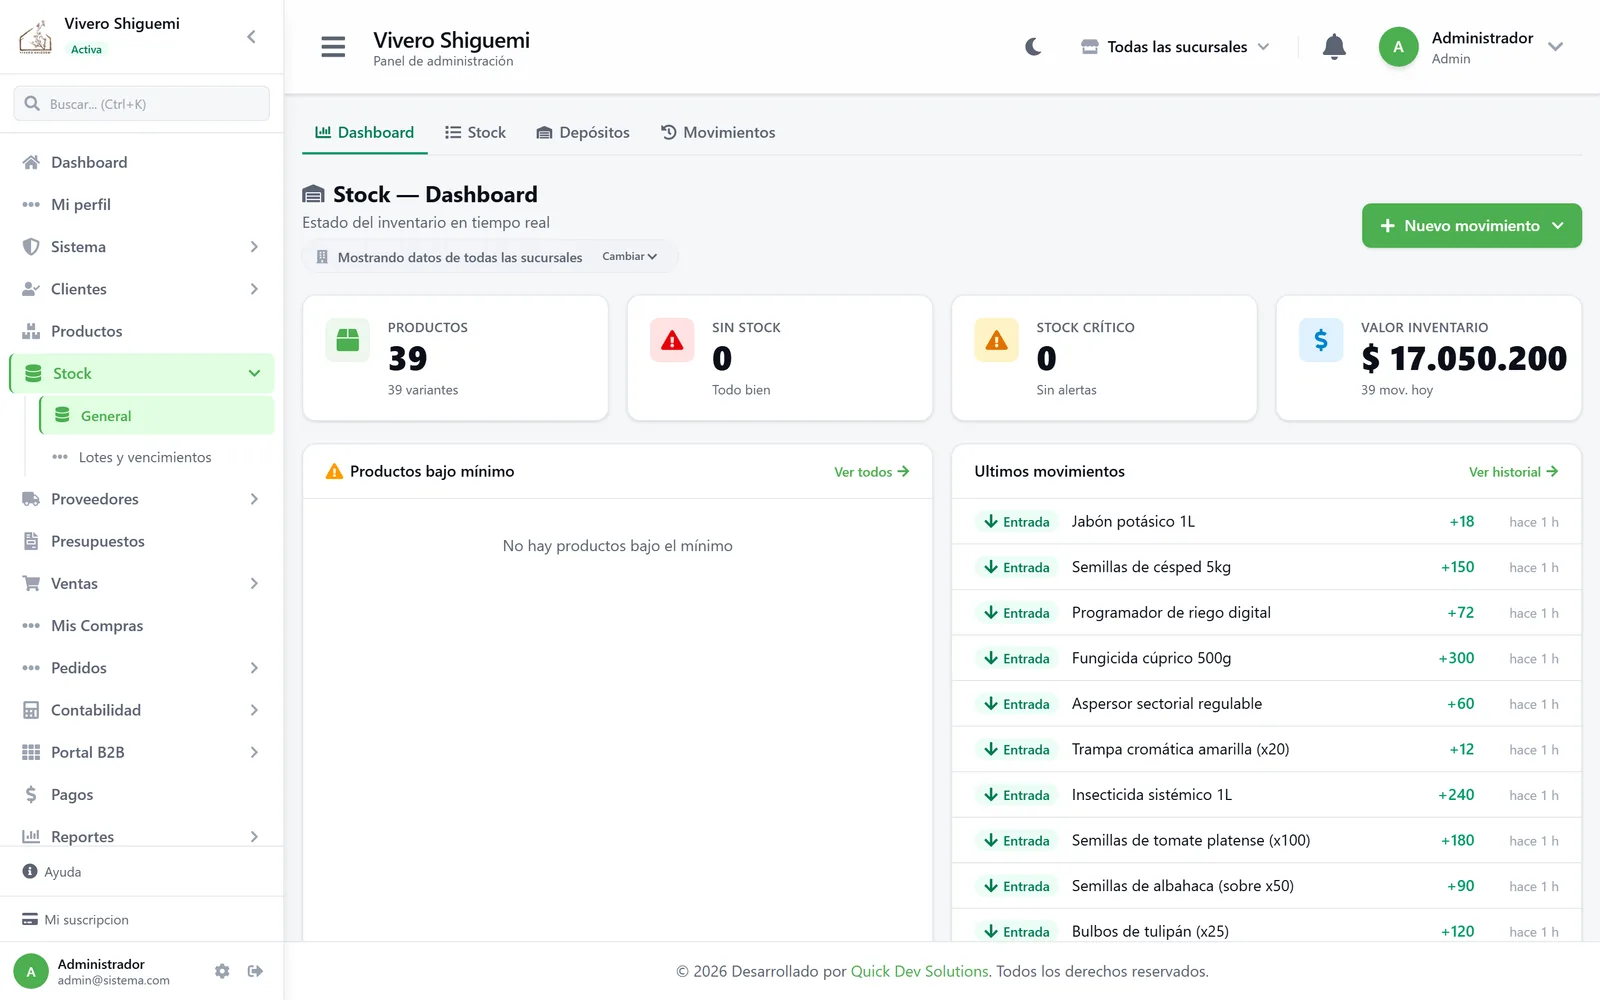Viewport: 1600px width, 1000px height.
Task: Click the Proveedores truck icon
Action: point(31,499)
